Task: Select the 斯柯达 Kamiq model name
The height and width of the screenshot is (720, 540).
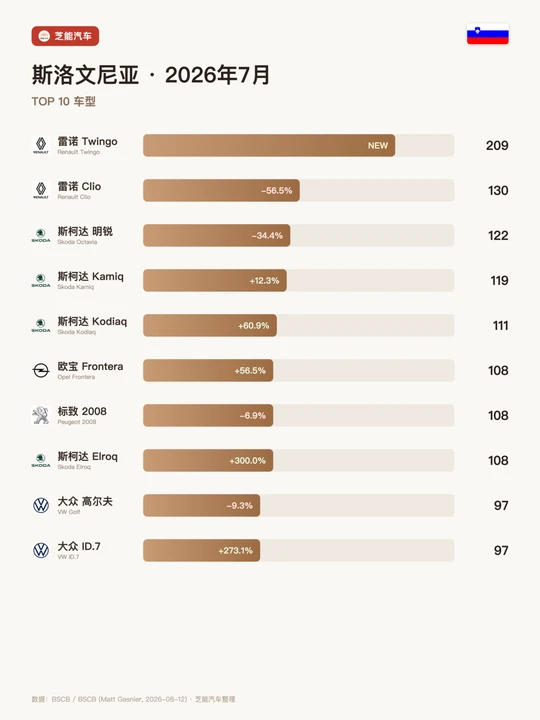Action: pyautogui.click(x=90, y=276)
